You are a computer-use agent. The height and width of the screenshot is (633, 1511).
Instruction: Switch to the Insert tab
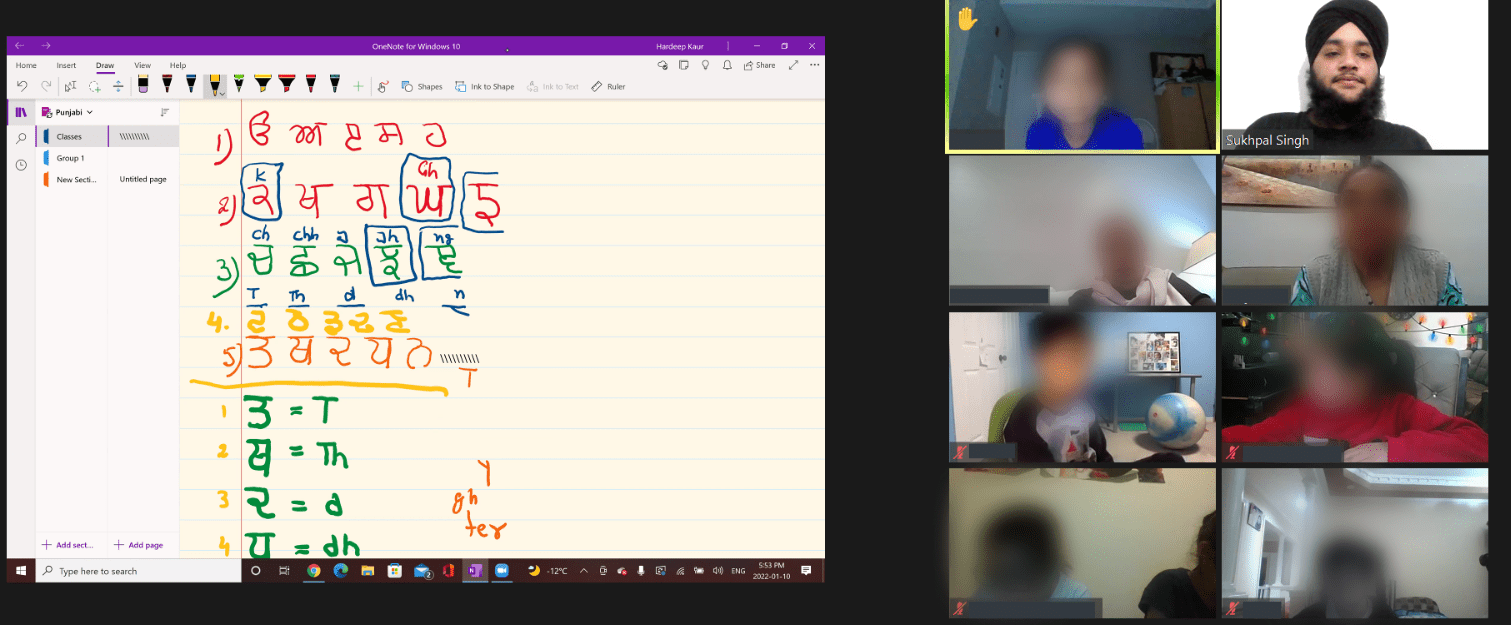click(66, 65)
